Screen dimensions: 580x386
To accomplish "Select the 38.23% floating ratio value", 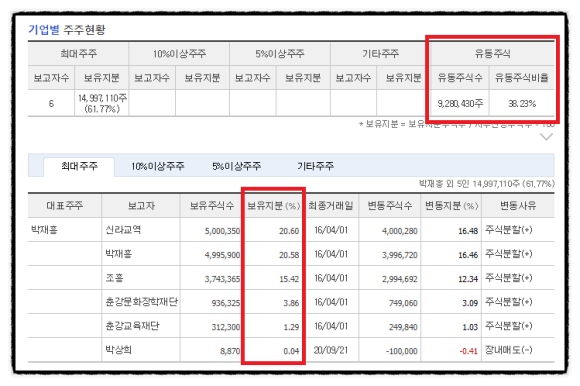I will tap(522, 104).
